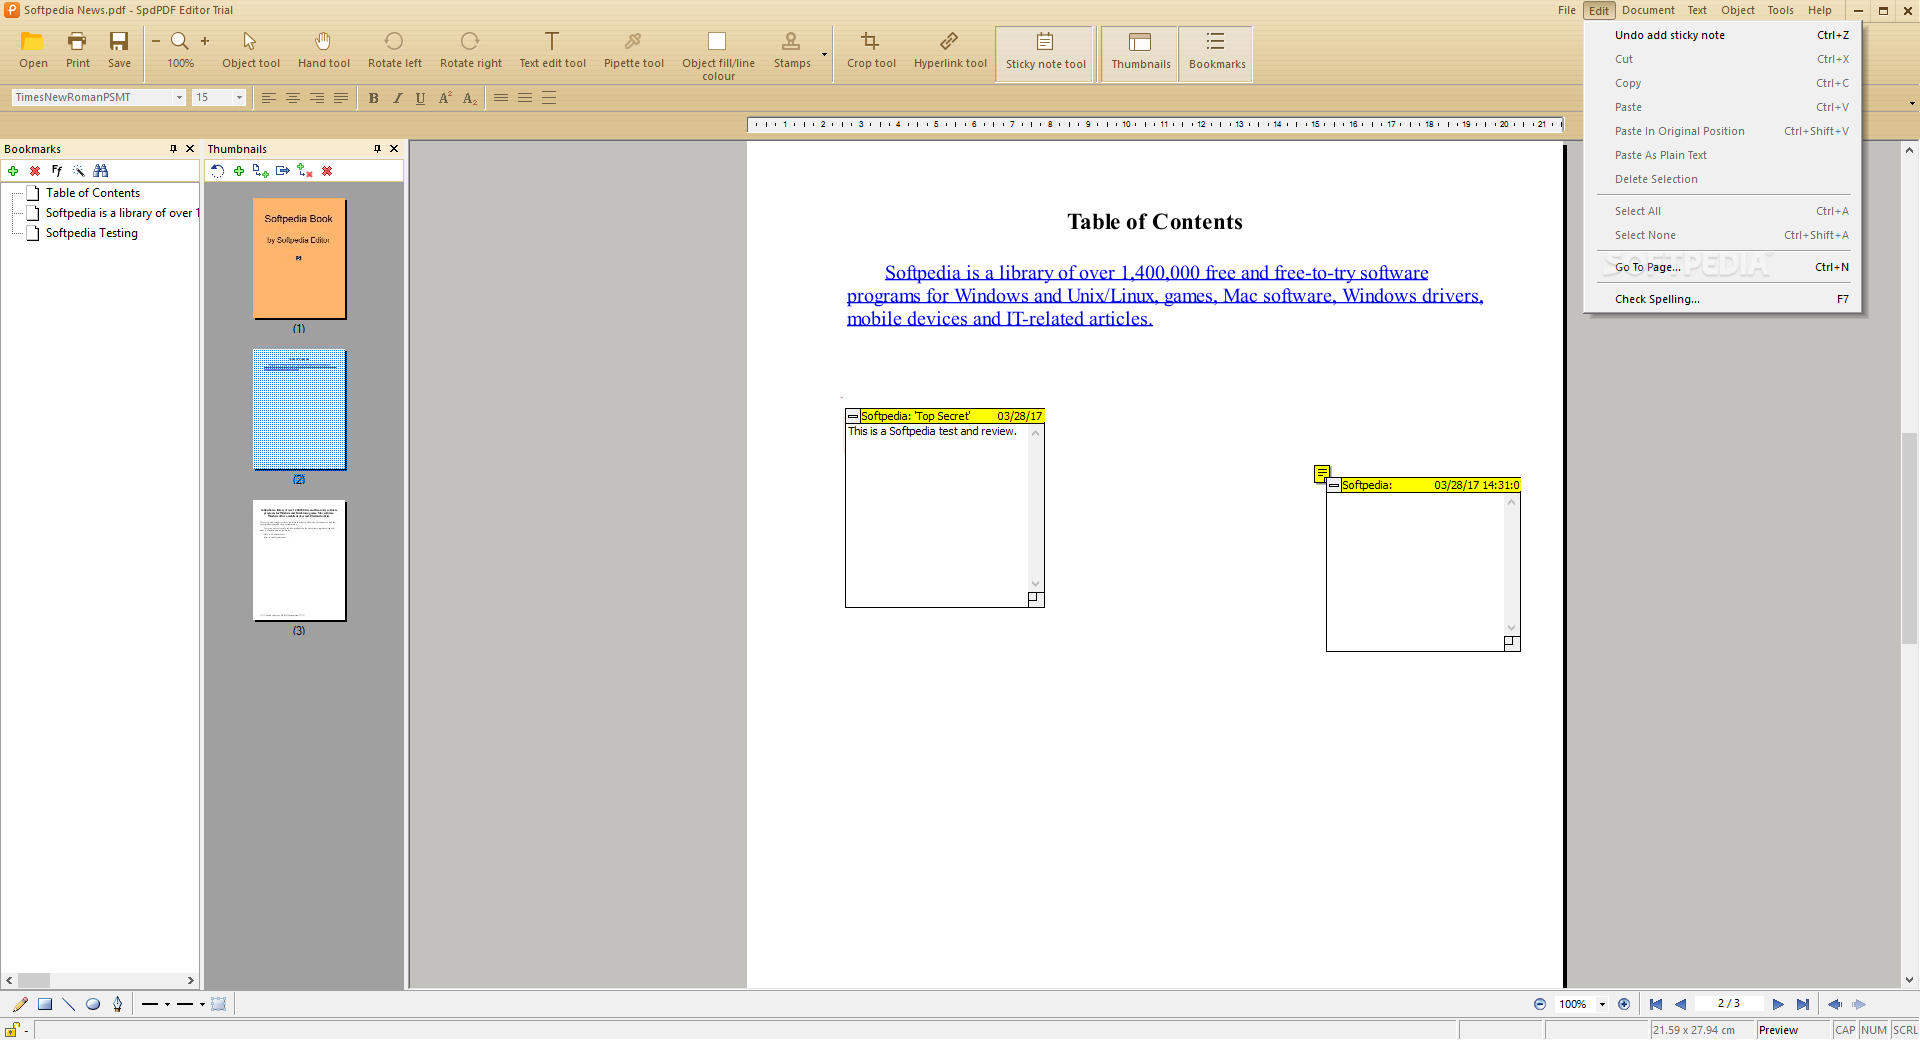Open the File menu
This screenshot has height=1040, width=1920.
point(1566,10)
